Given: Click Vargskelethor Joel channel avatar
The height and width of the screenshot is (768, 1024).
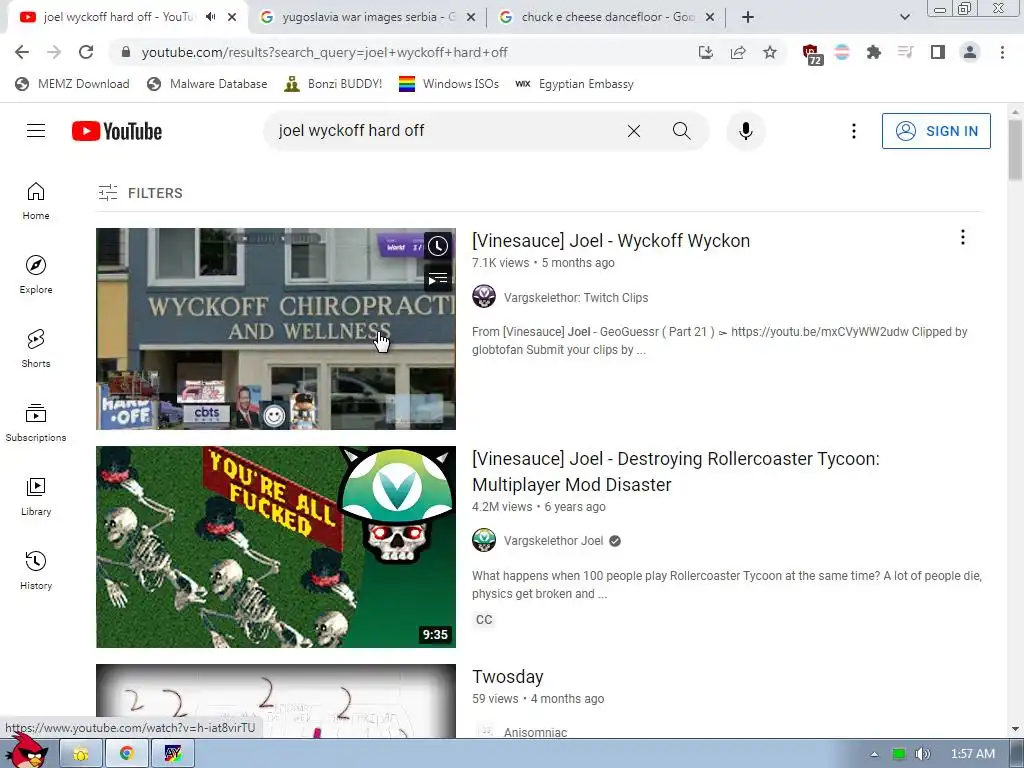Looking at the screenshot, I should point(484,540).
